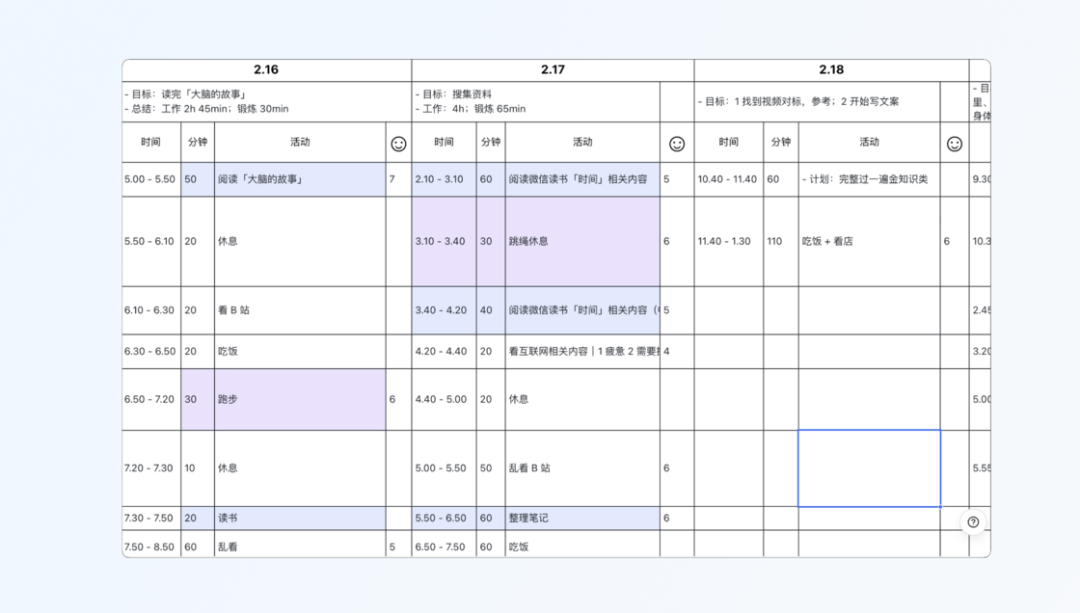Click the time cell 6.10 - 6.30
Viewport: 1080px width, 613px height.
pyautogui.click(x=151, y=311)
